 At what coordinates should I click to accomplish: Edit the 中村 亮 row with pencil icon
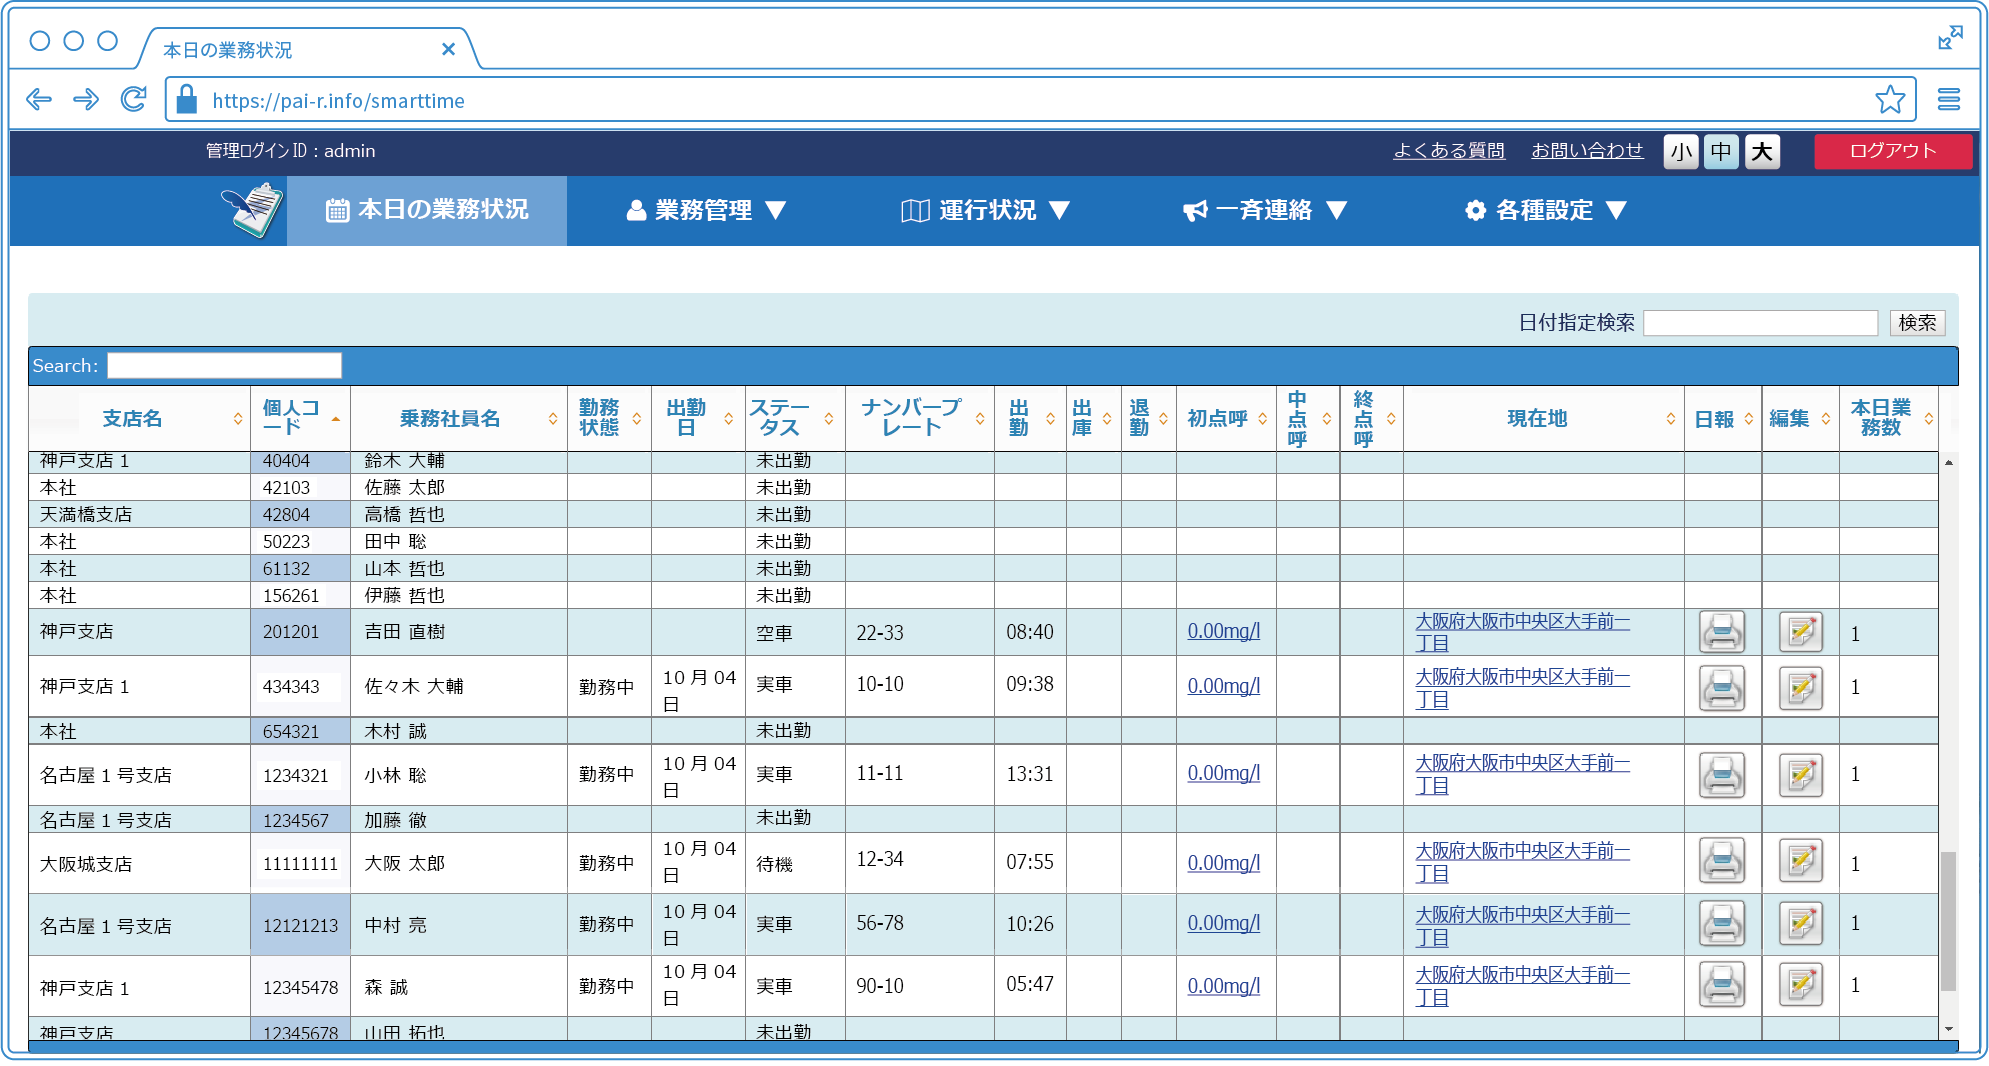pyautogui.click(x=1801, y=923)
